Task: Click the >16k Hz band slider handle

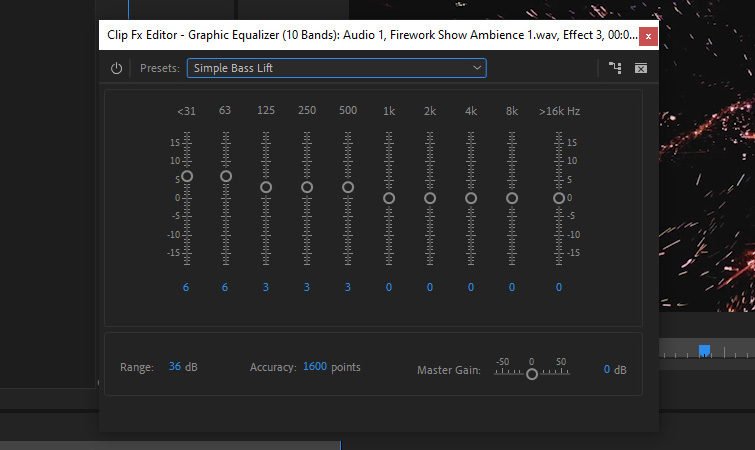Action: [x=559, y=198]
